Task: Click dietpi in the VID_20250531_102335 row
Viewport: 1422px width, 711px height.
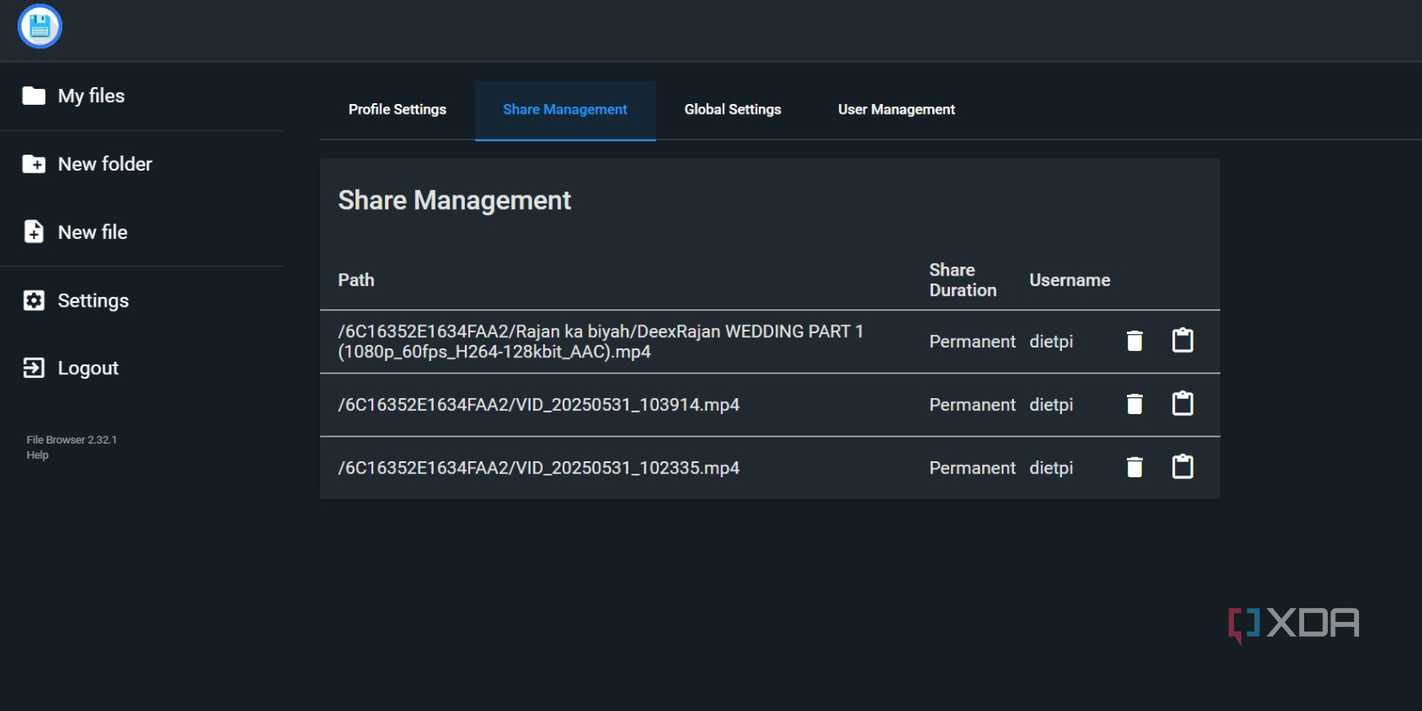Action: pos(1051,468)
